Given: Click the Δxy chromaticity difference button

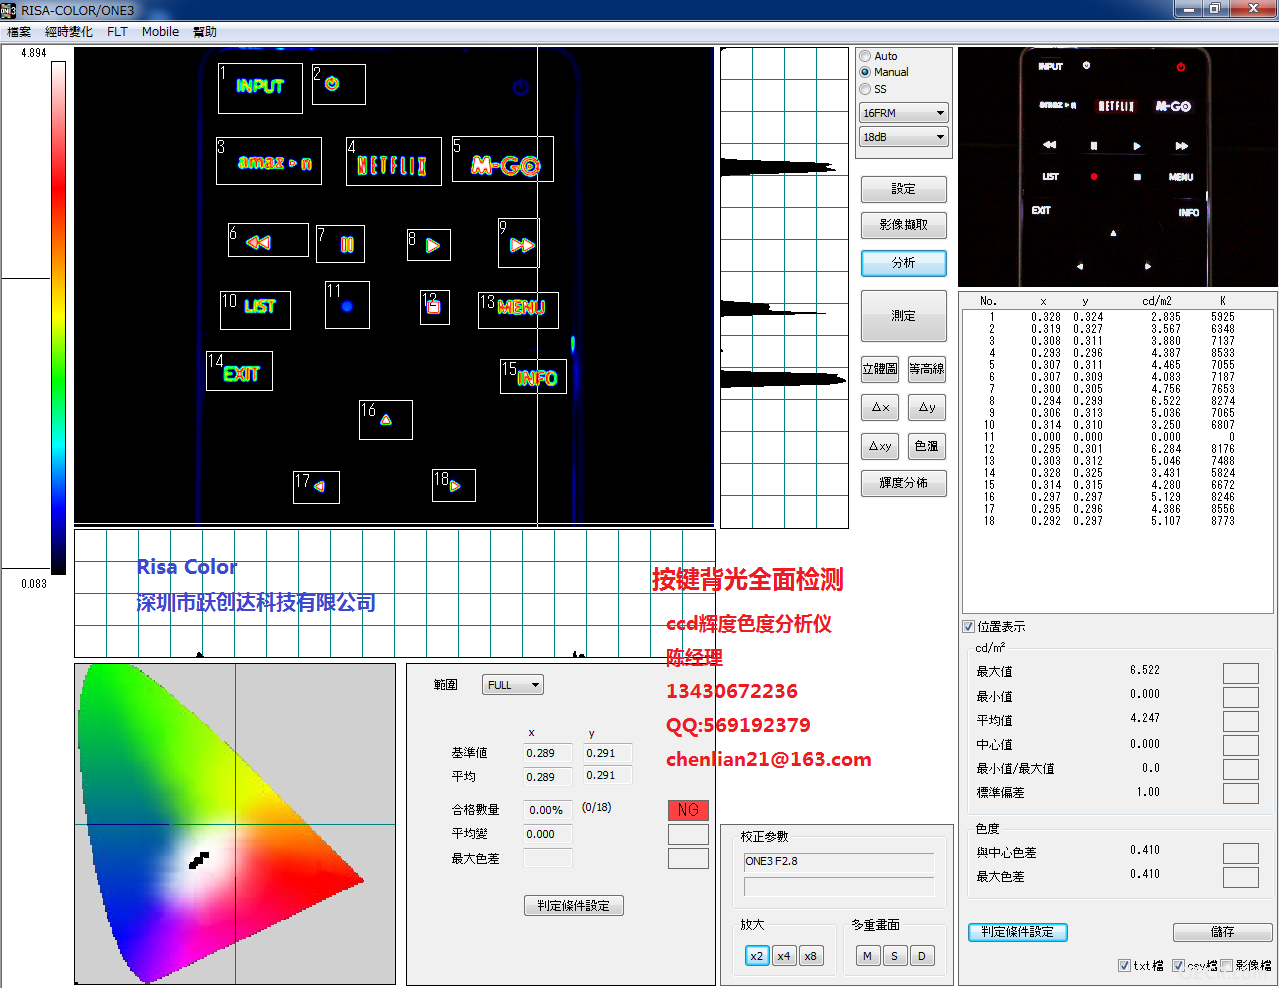Looking at the screenshot, I should 880,446.
